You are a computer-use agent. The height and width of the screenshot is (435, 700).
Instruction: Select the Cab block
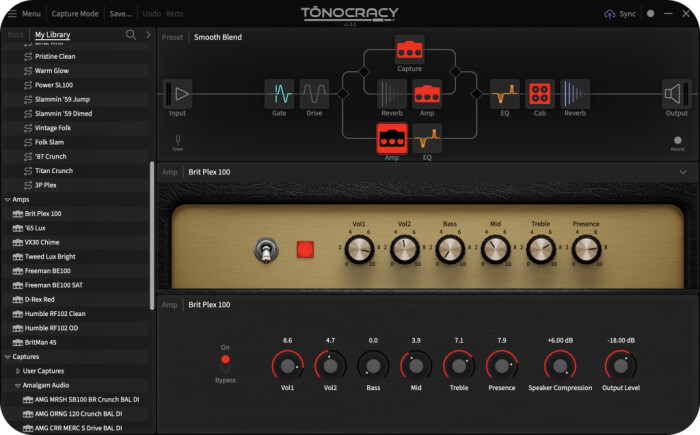[x=540, y=94]
